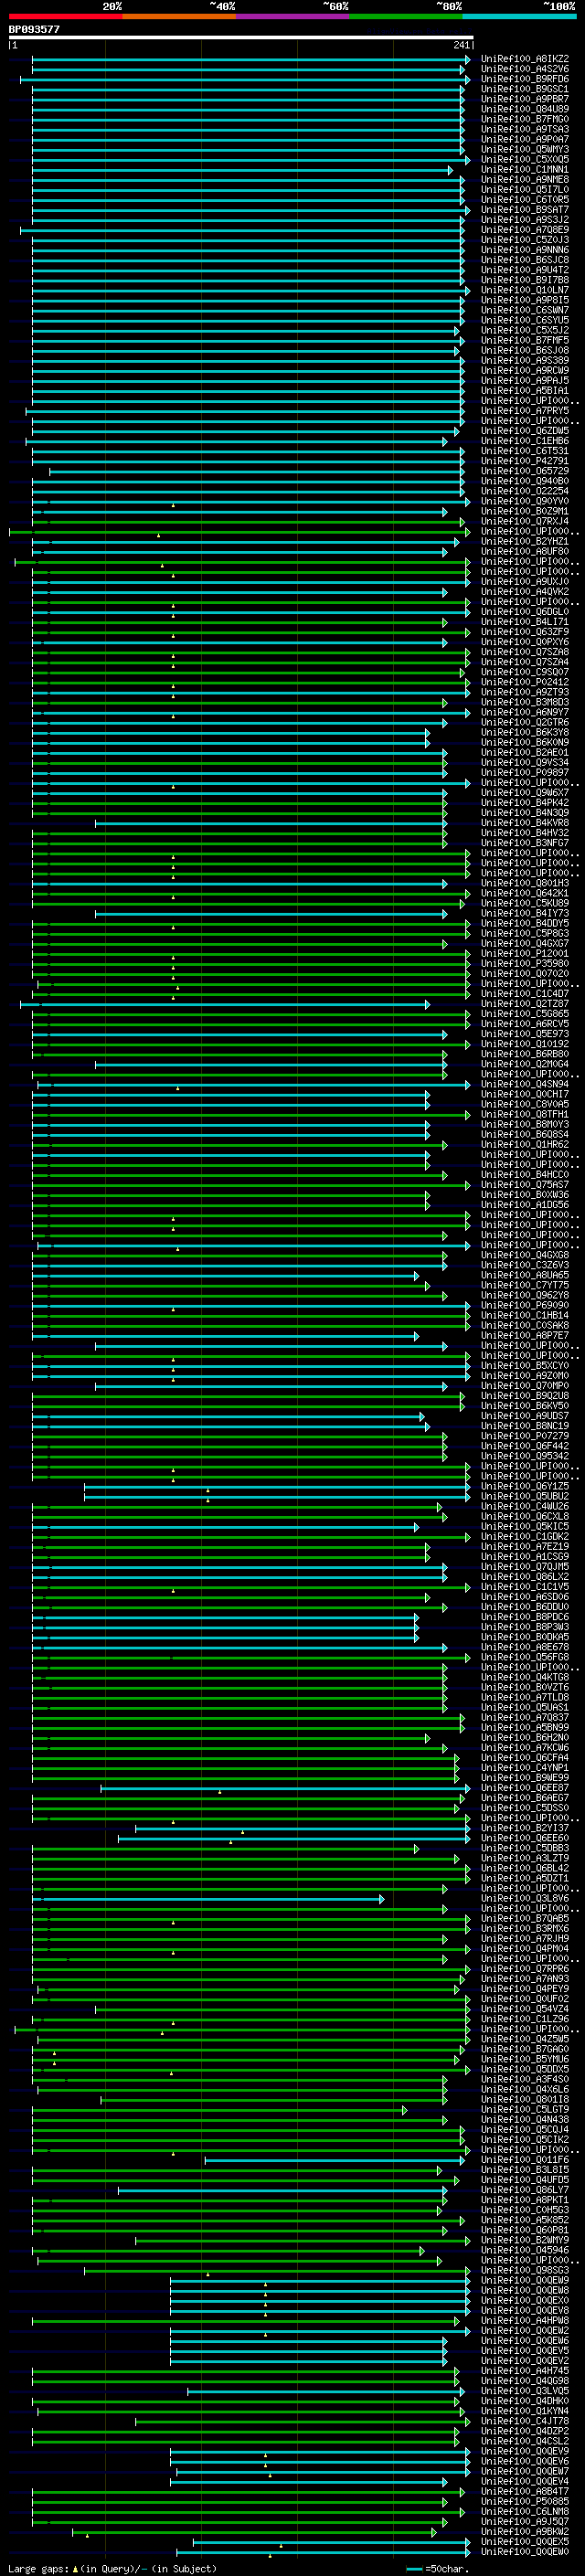Screen dimensions: 585x2576
Task: Select UniRef100_A4HPW8 entry
Action: coord(525,2320)
